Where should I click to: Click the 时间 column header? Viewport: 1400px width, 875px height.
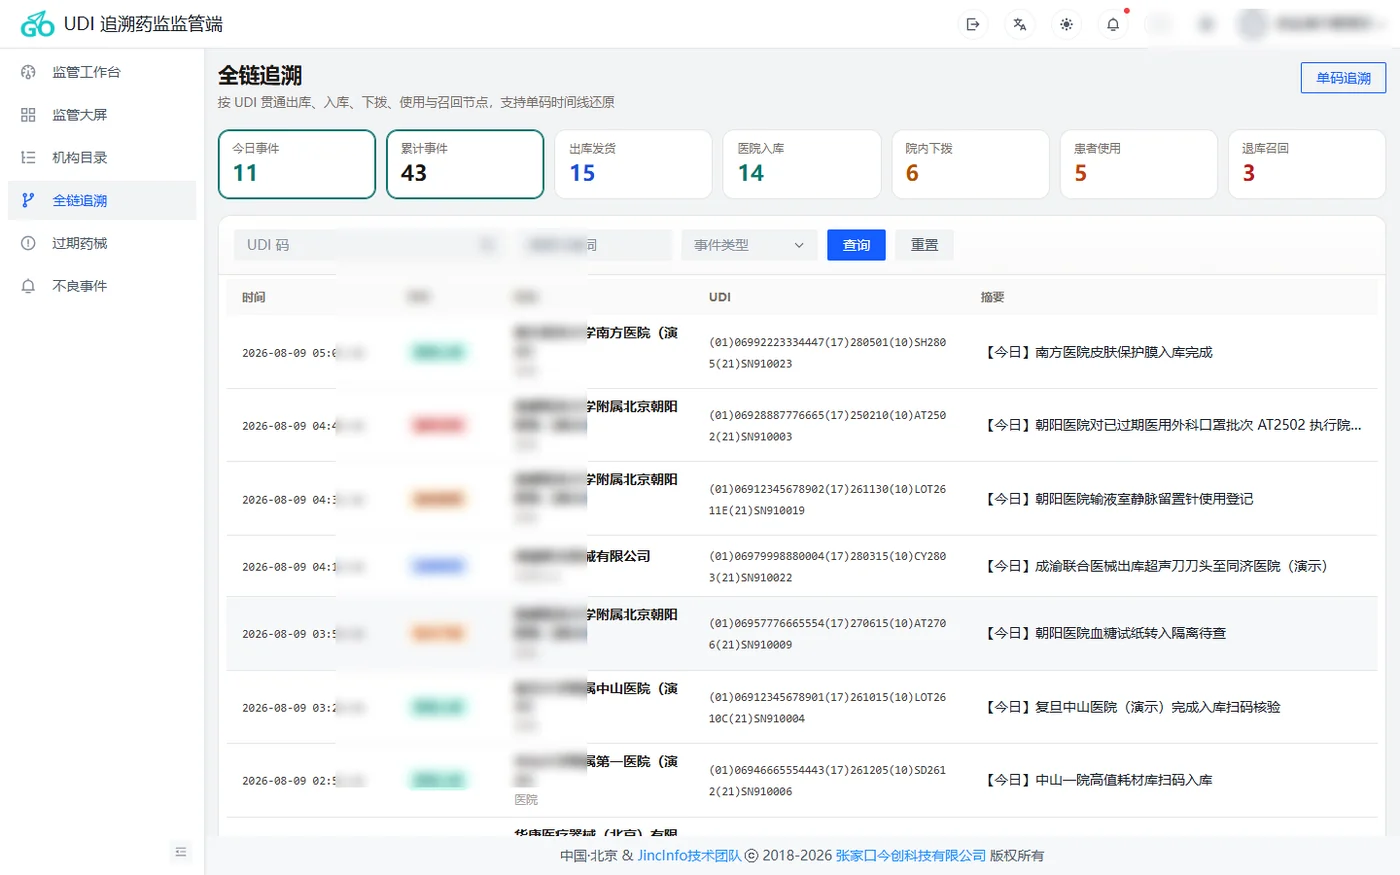[254, 297]
